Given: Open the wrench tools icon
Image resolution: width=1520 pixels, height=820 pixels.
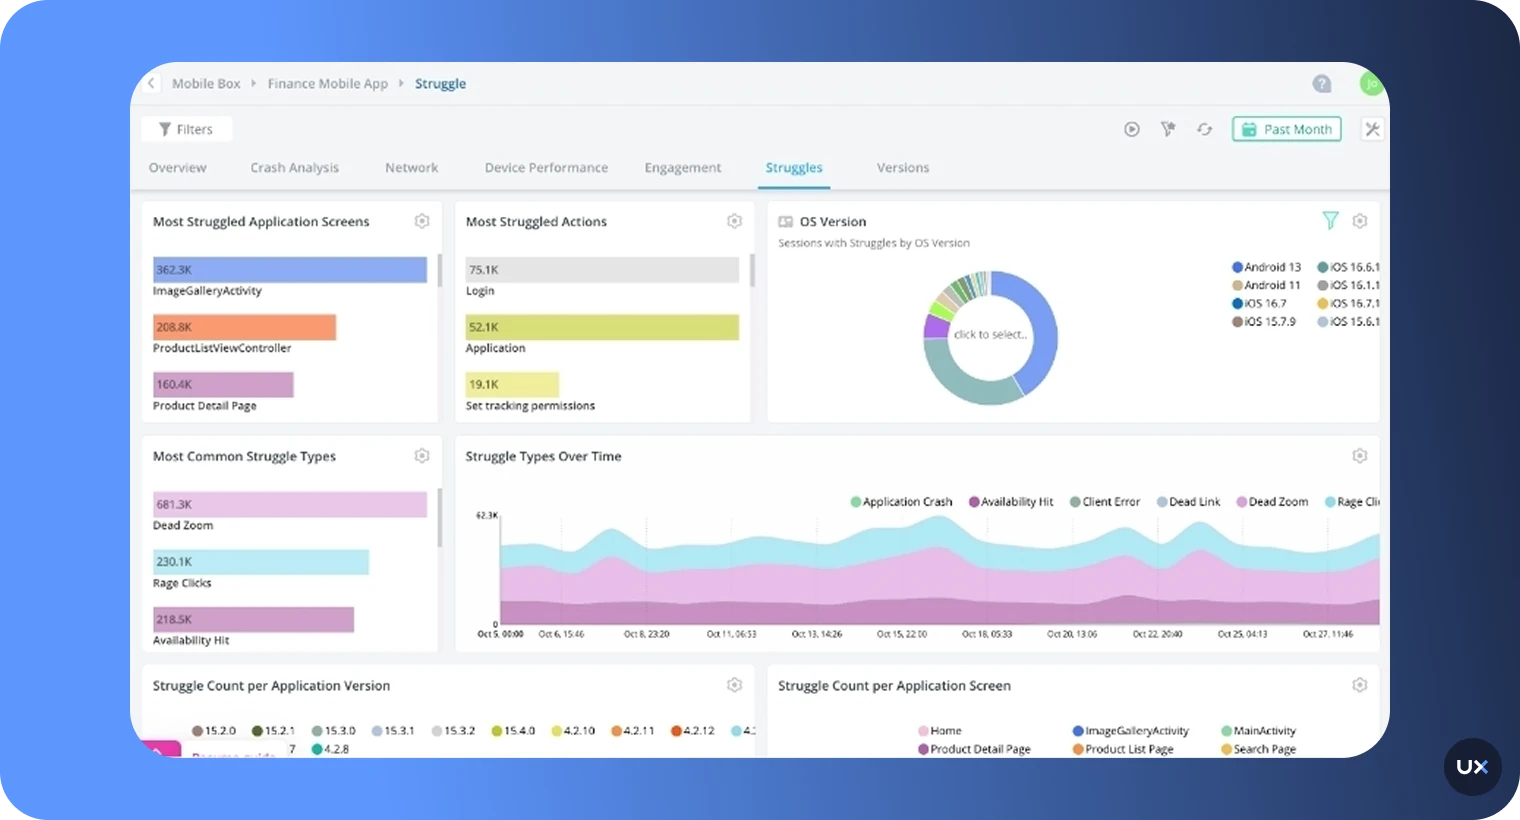Looking at the screenshot, I should [x=1372, y=129].
